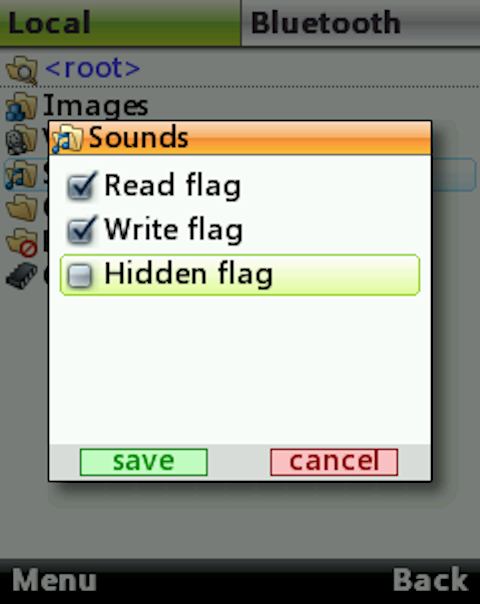Select the memory card chip icon
This screenshot has height=604, width=480.
pyautogui.click(x=22, y=275)
